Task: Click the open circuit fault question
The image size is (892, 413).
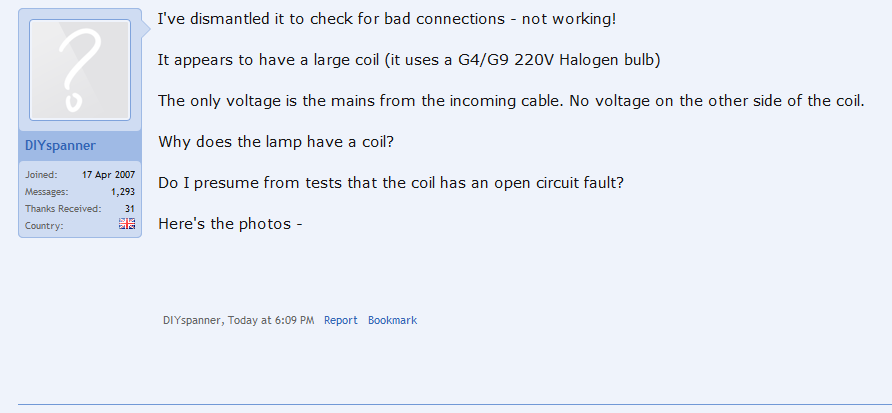Action: coord(391,183)
